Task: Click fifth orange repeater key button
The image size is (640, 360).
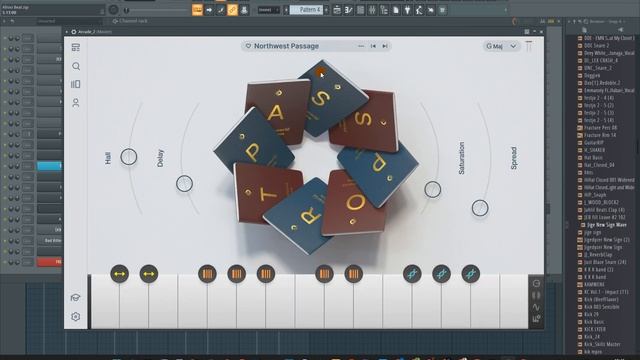Action: pos(353,274)
